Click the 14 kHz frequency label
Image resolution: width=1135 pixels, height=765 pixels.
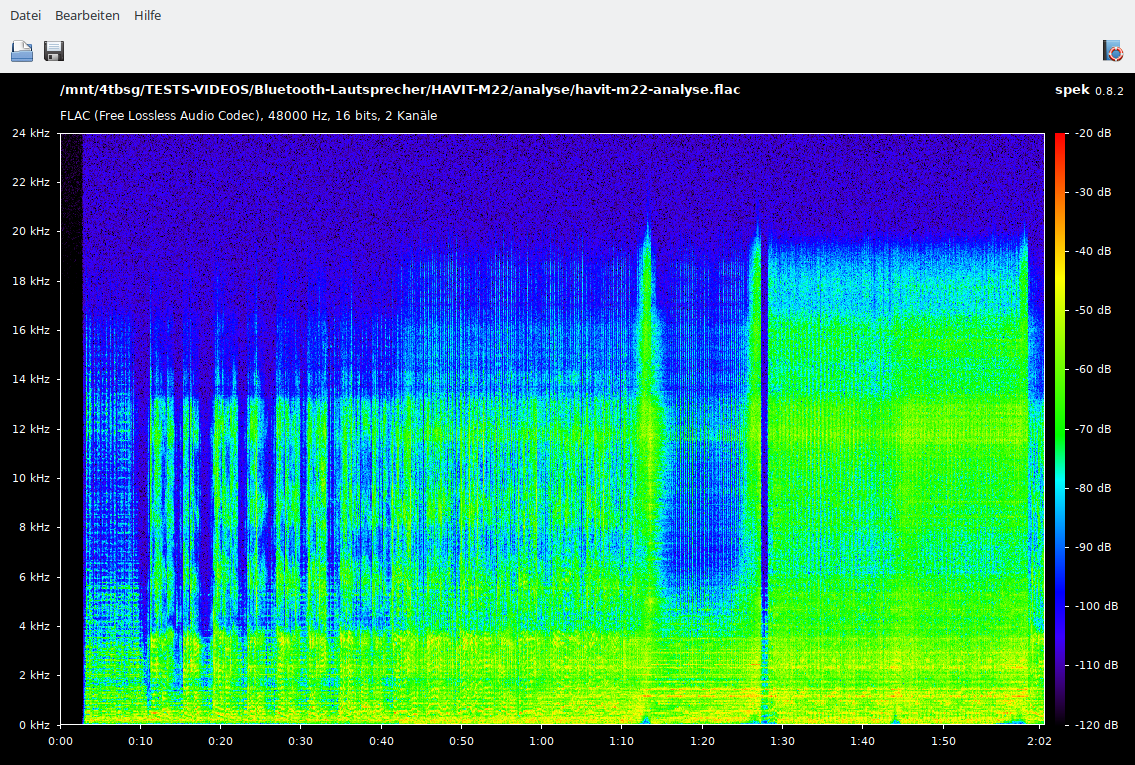click(x=30, y=379)
